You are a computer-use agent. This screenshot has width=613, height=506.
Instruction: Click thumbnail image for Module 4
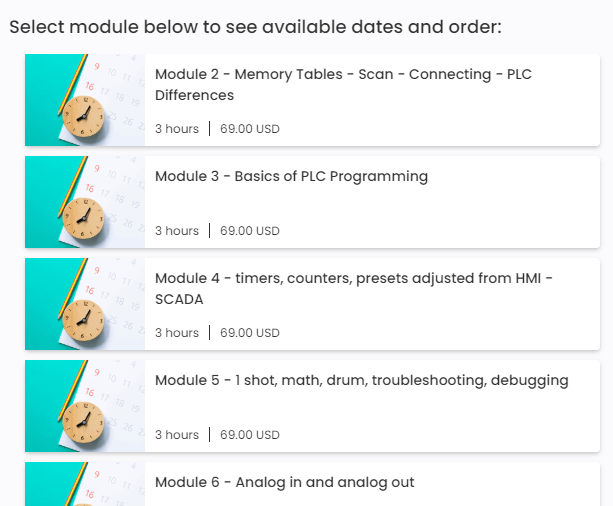(85, 304)
